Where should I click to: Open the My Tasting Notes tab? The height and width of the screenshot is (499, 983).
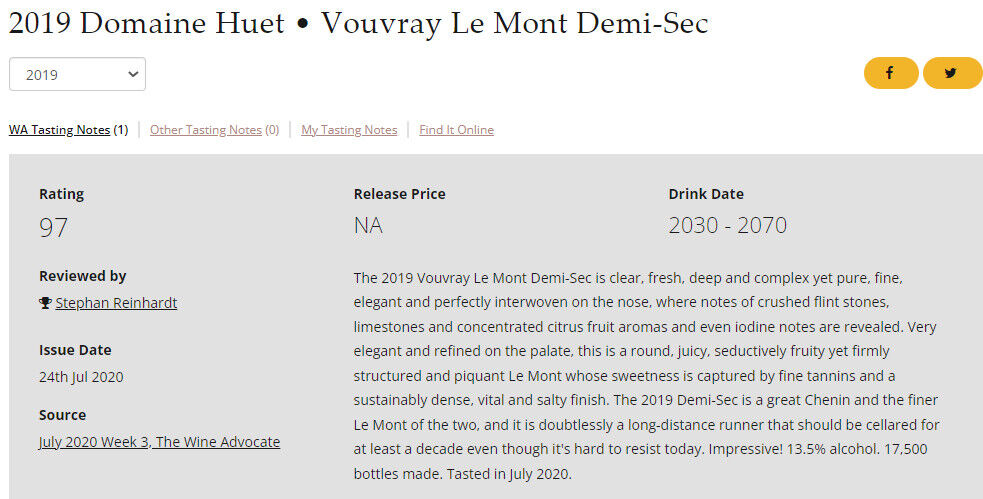(349, 130)
